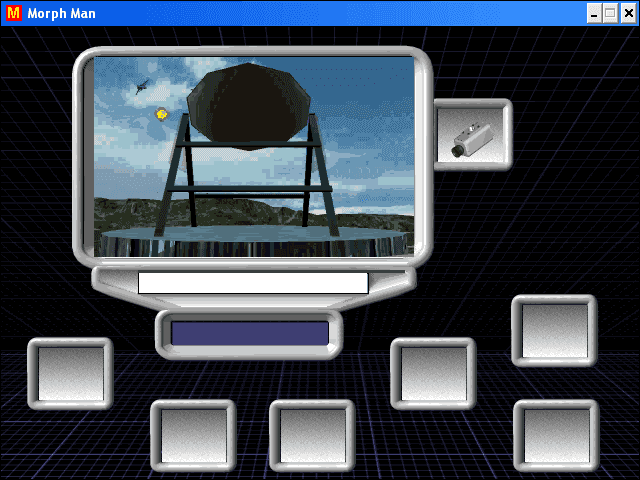Maximize the Morph Man window
The image size is (640, 480).
coord(611,14)
